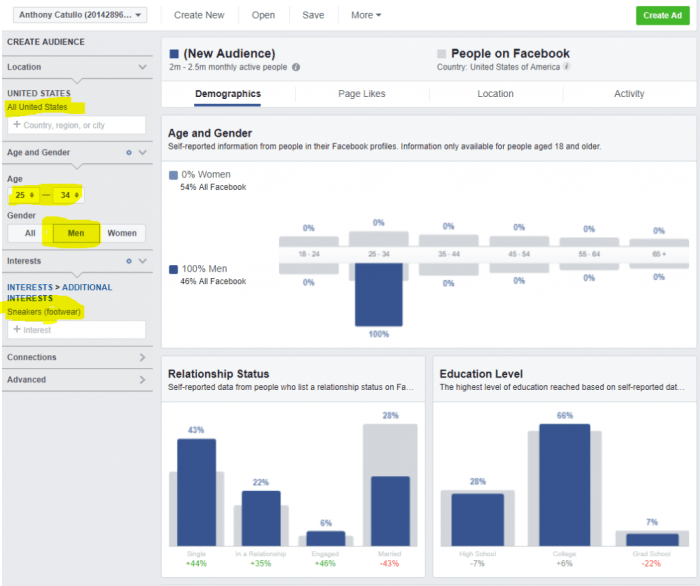
Task: Expand the Advanced section
Action: 77,379
